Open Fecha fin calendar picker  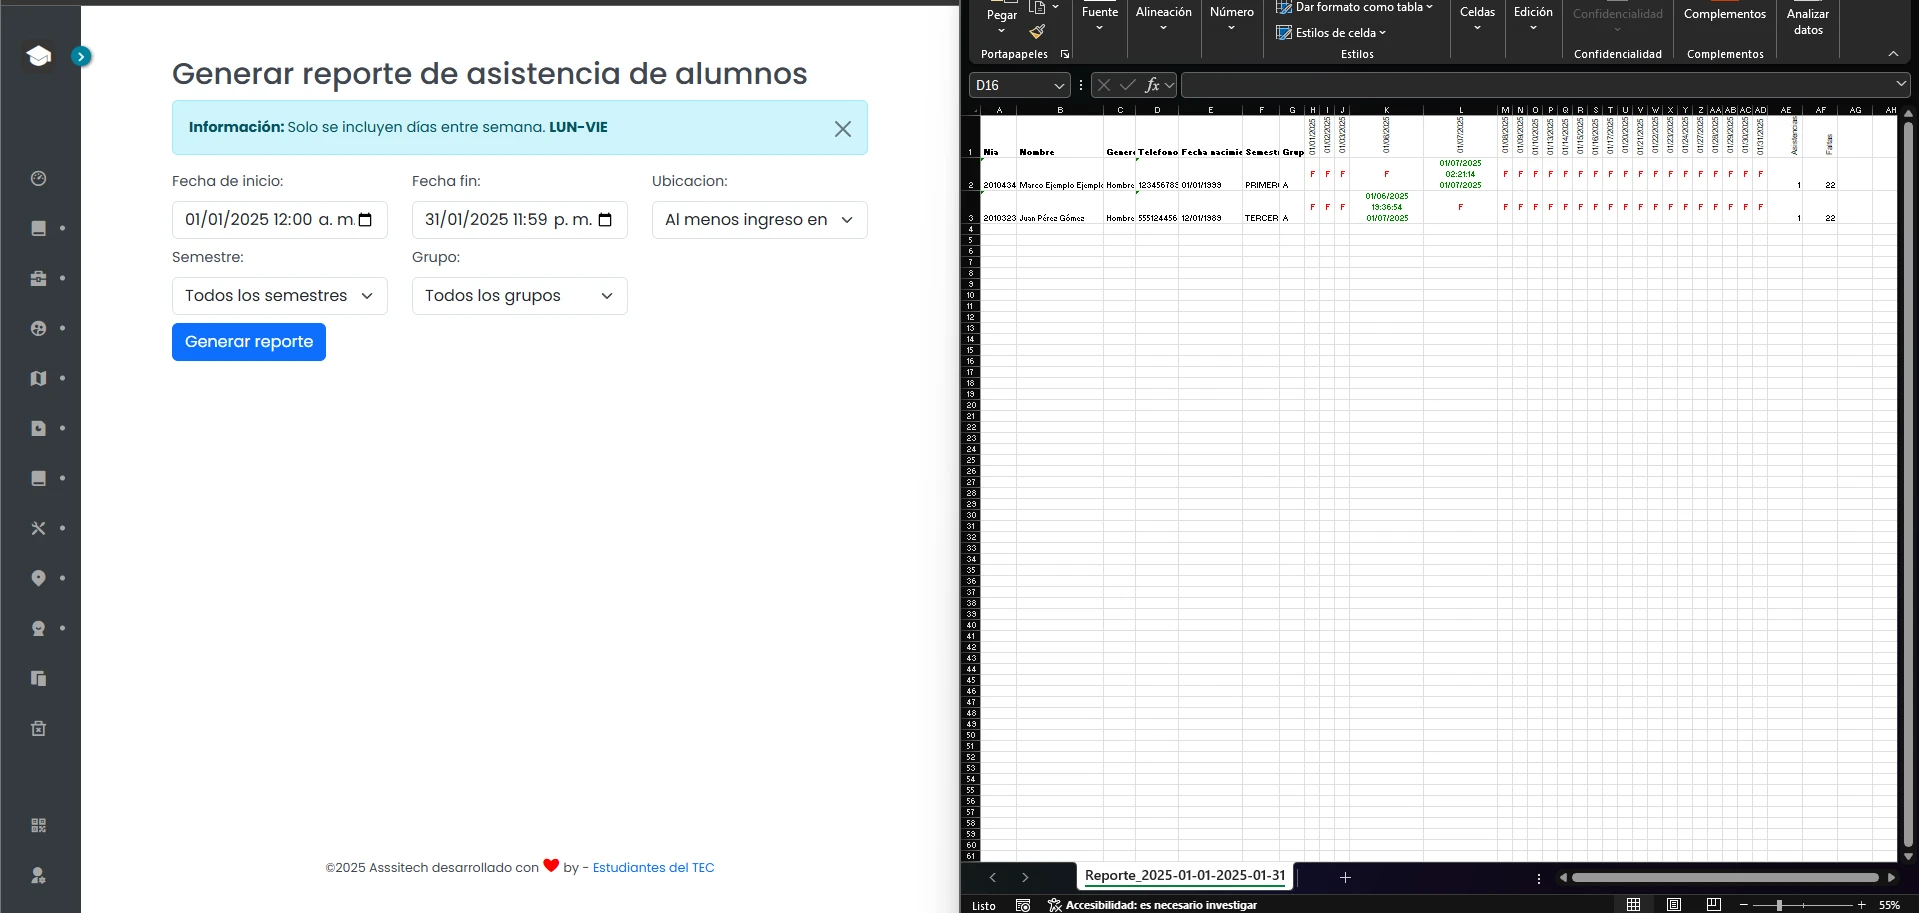(605, 220)
